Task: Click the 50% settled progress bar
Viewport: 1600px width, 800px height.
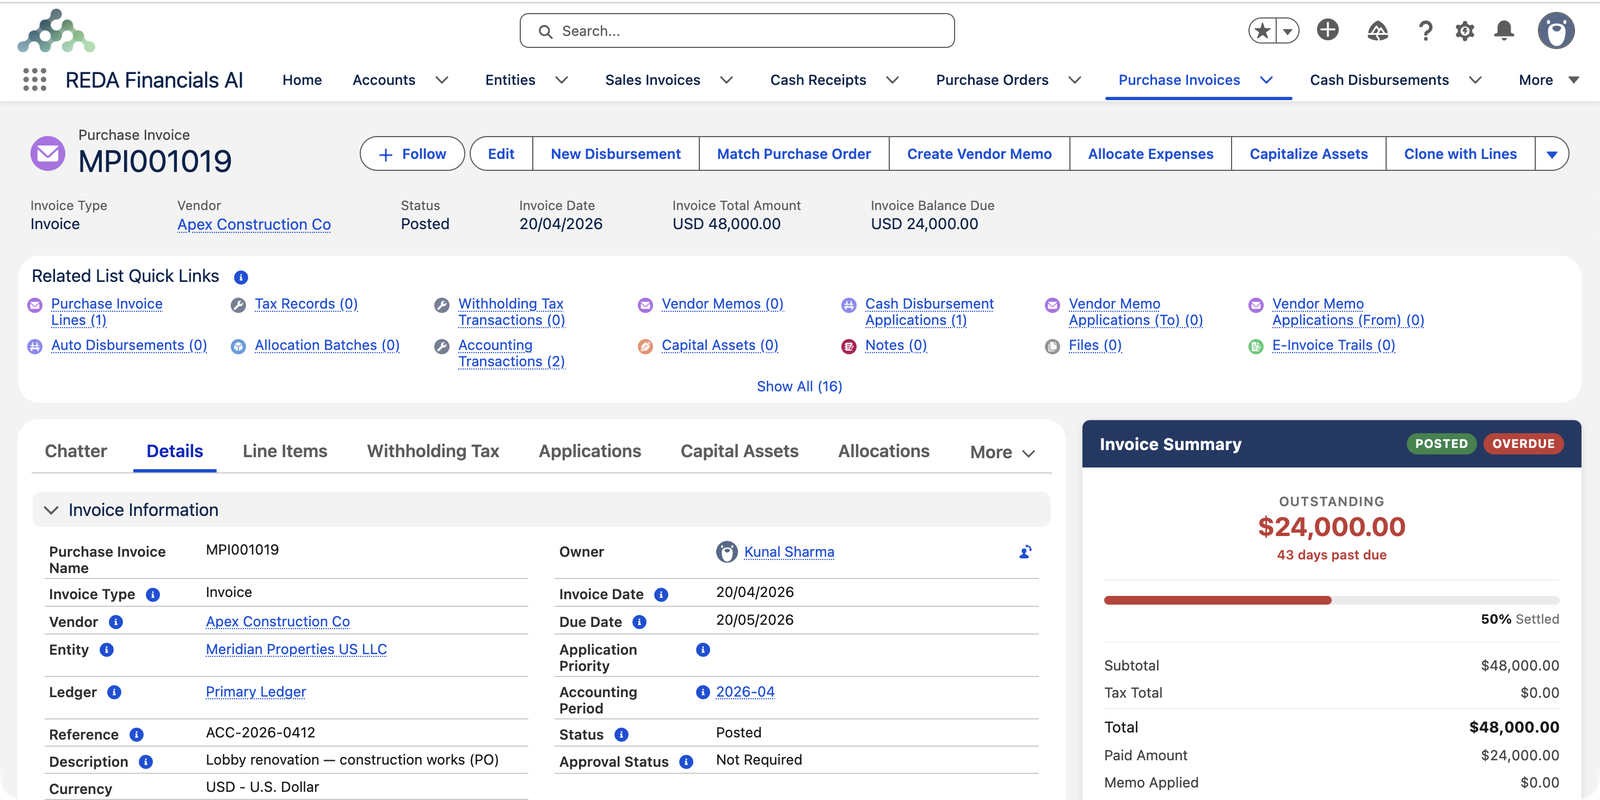Action: [x=1331, y=600]
